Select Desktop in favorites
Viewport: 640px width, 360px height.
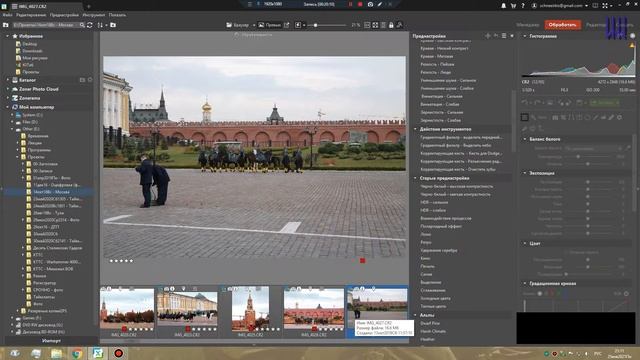coord(29,44)
